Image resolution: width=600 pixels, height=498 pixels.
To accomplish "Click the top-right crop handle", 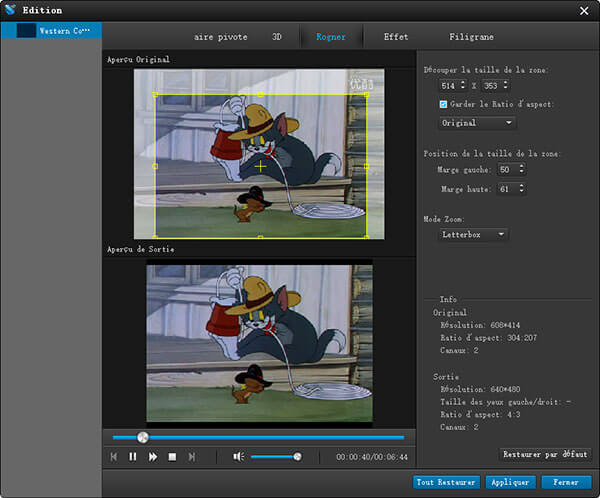I will tap(366, 95).
